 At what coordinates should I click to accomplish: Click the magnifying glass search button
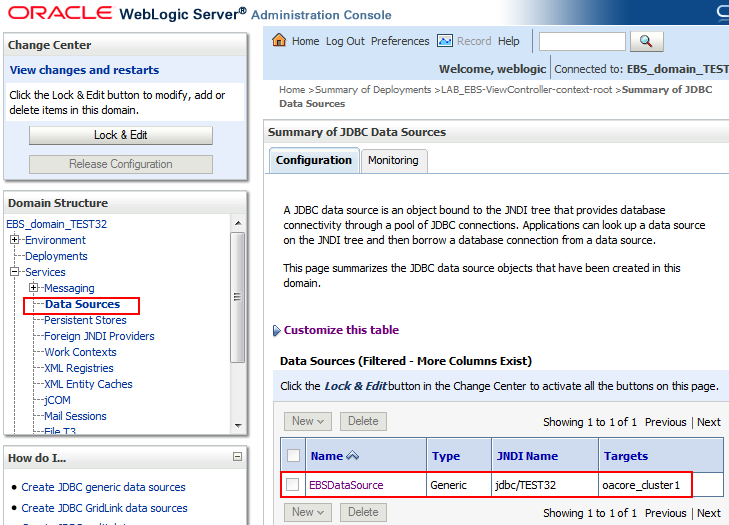(x=646, y=41)
